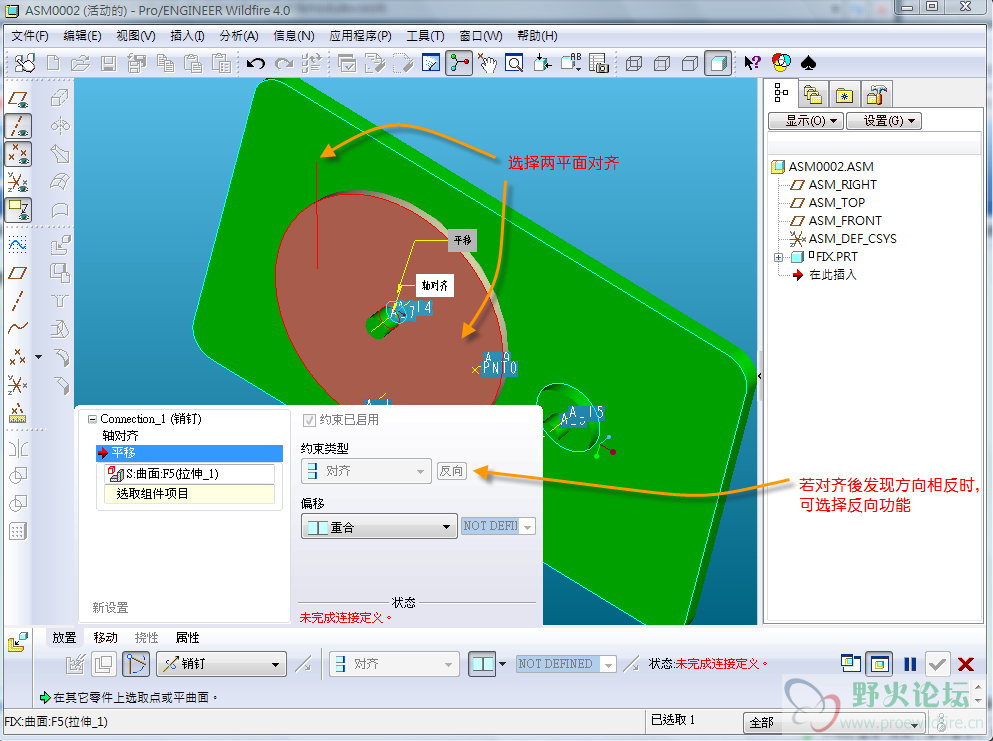The image size is (993, 741).
Task: Click the pan hand view icon
Action: [x=487, y=63]
